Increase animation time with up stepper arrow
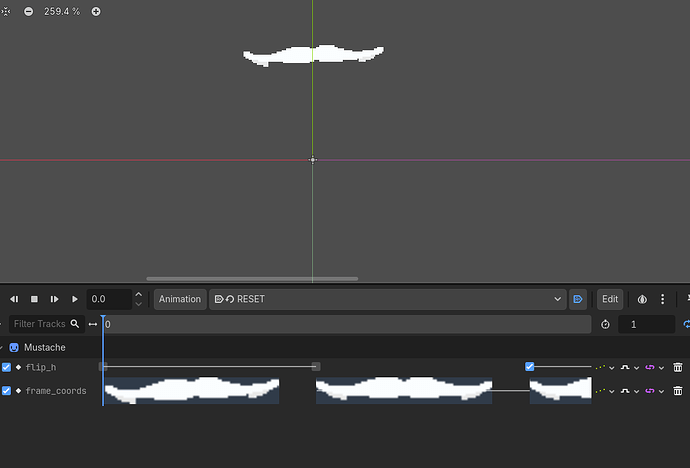690x468 pixels. pyautogui.click(x=139, y=294)
